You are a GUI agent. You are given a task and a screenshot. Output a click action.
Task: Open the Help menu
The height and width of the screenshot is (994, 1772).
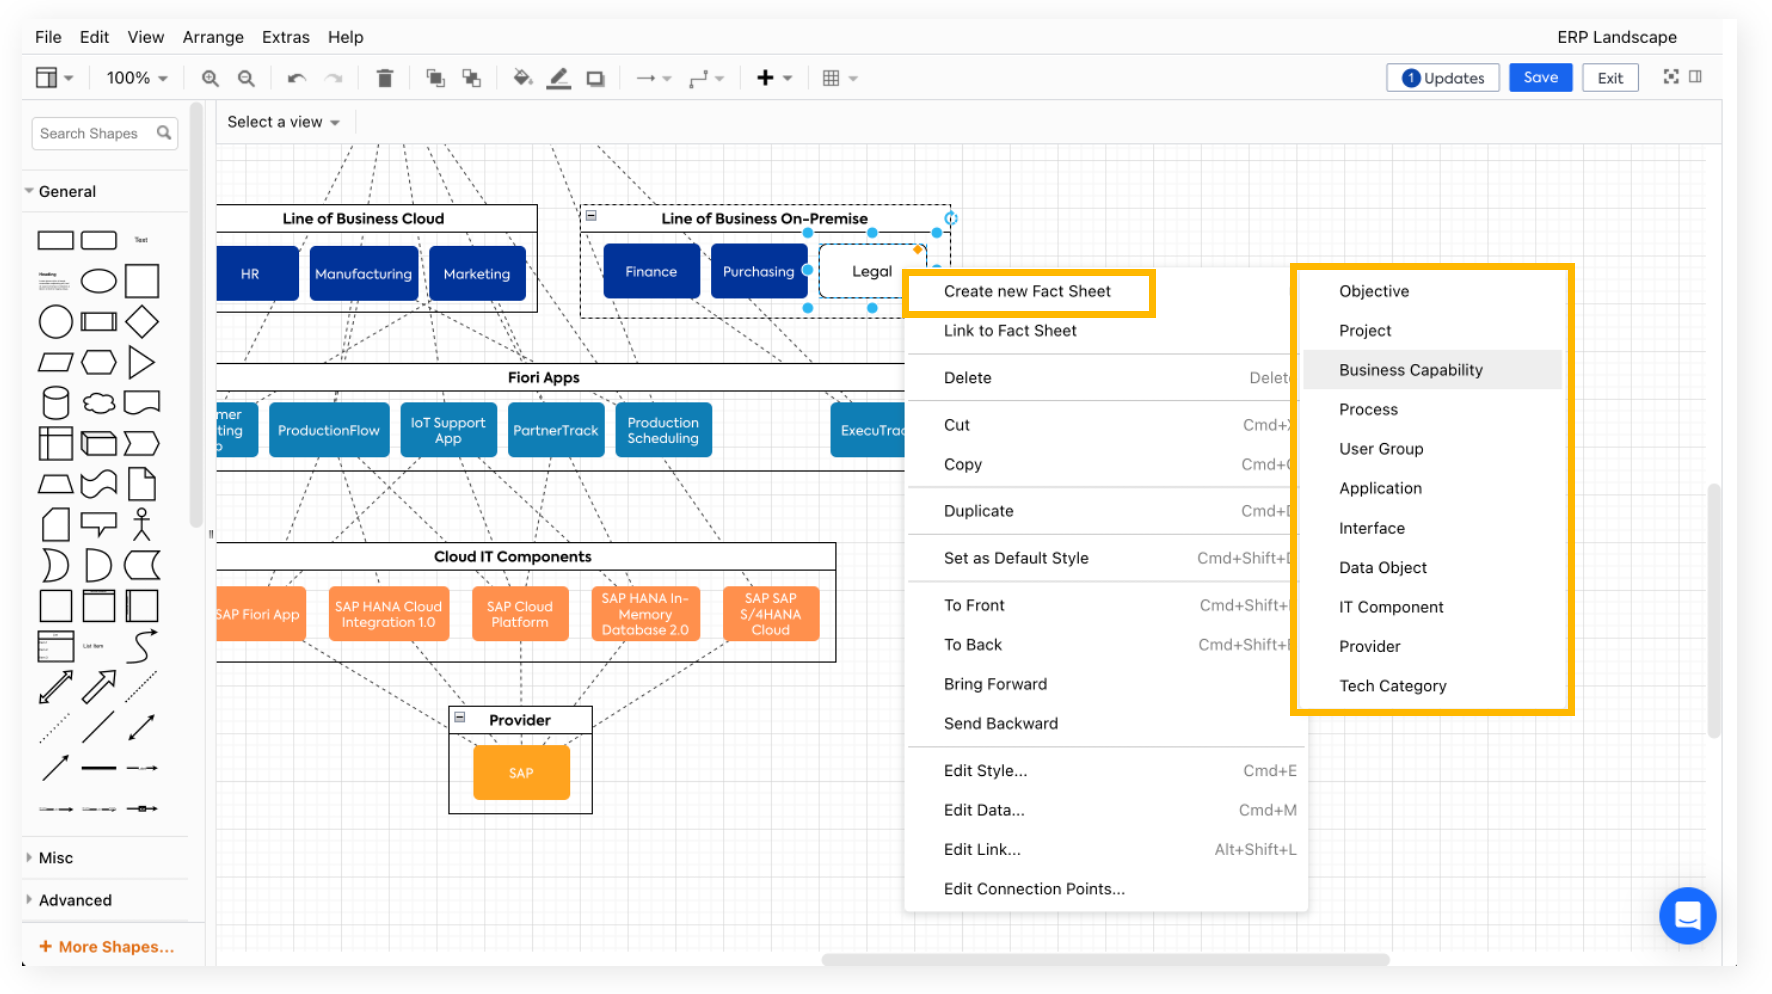[x=345, y=37]
